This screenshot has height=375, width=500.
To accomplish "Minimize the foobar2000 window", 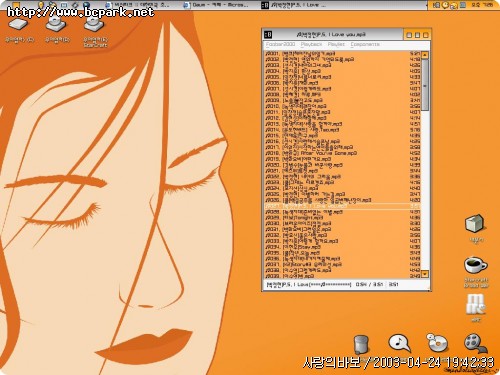I will coord(409,35).
